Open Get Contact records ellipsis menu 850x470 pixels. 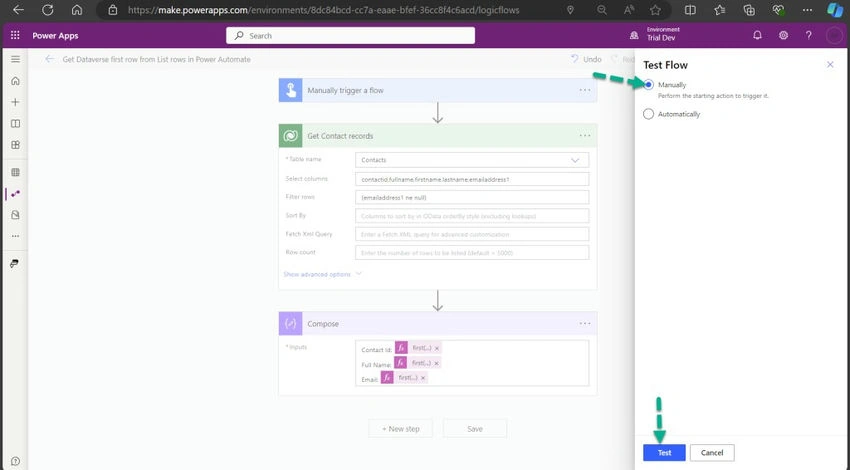click(x=584, y=136)
